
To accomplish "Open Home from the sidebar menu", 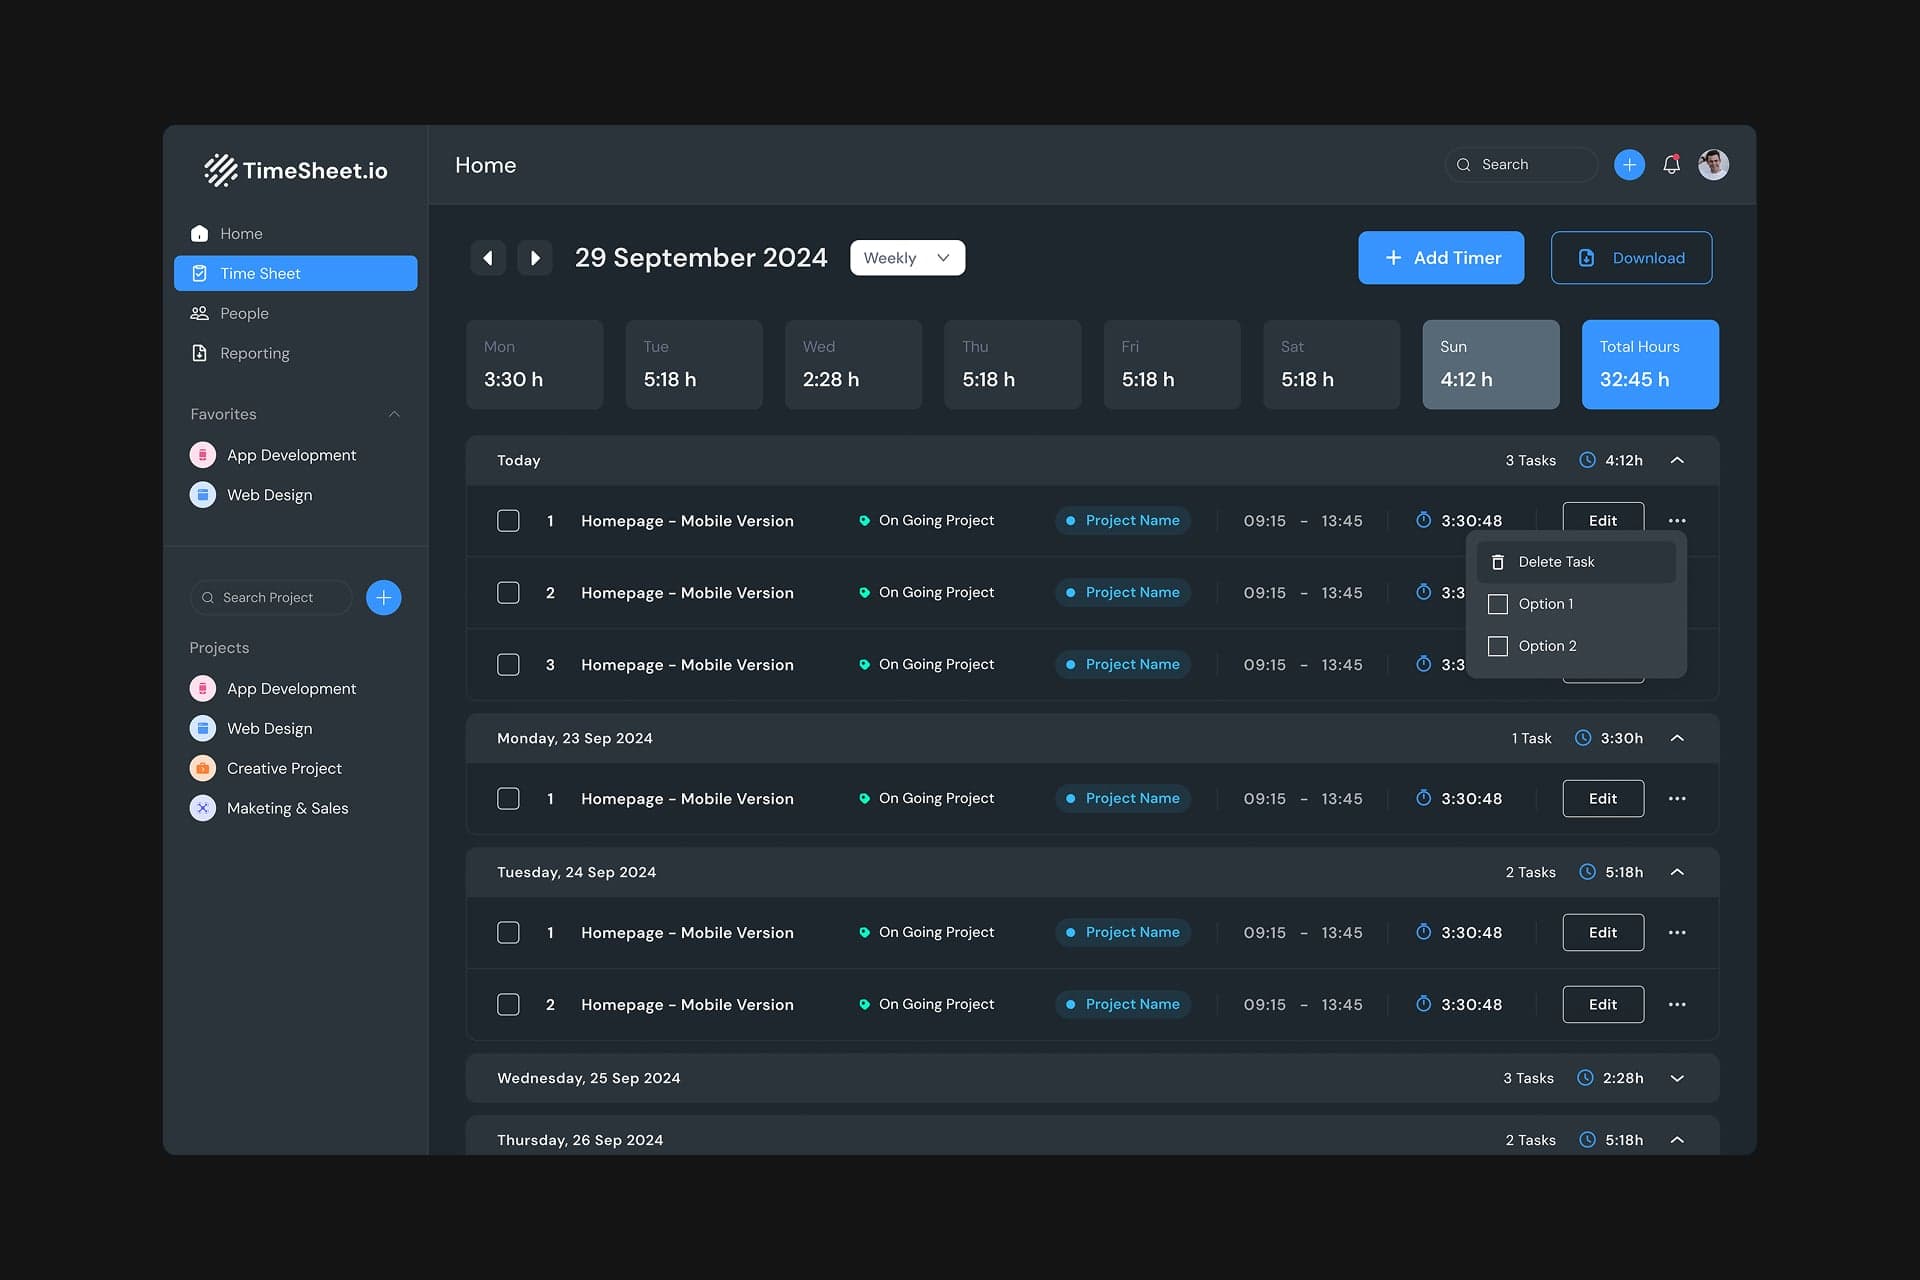I will (x=239, y=233).
